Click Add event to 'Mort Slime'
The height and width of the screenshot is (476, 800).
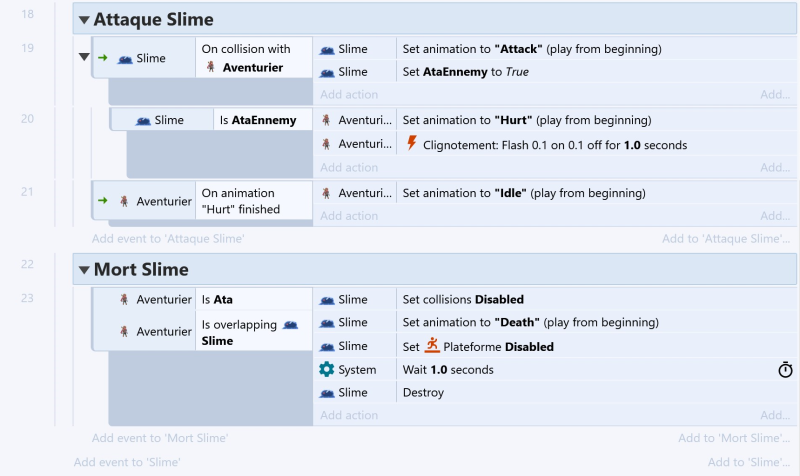pyautogui.click(x=160, y=438)
